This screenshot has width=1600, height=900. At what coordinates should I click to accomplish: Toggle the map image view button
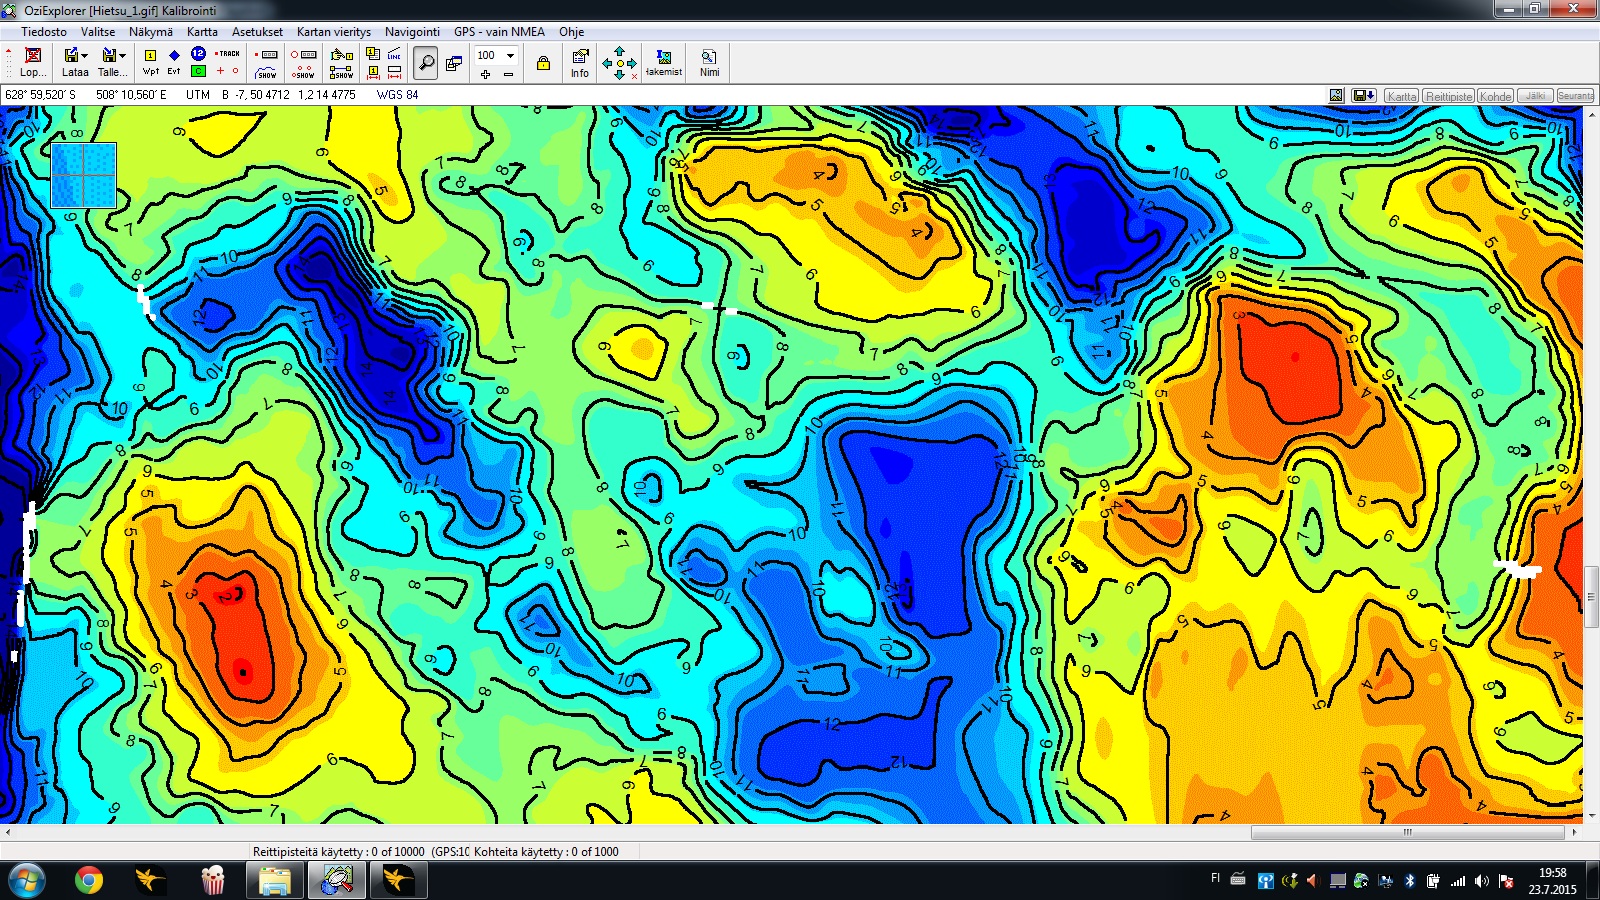(x=1336, y=96)
